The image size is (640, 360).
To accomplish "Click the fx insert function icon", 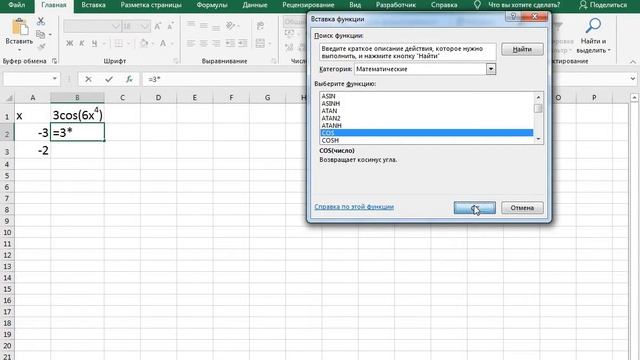I will [129, 79].
